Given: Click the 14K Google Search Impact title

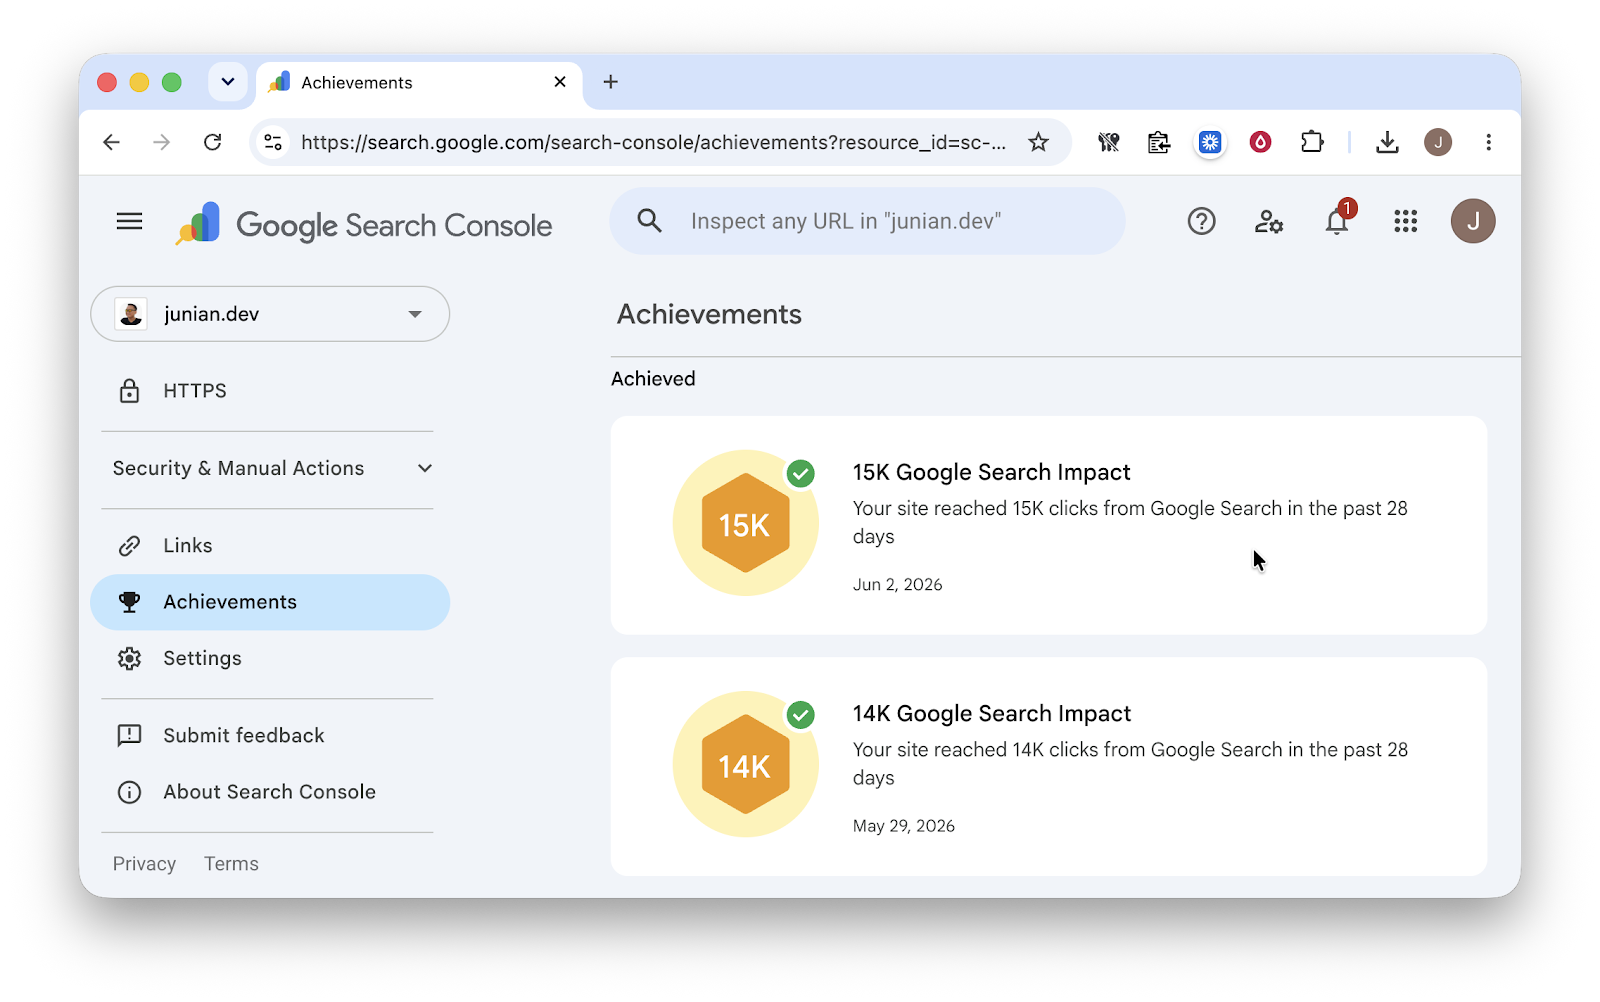Looking at the screenshot, I should tap(991, 714).
